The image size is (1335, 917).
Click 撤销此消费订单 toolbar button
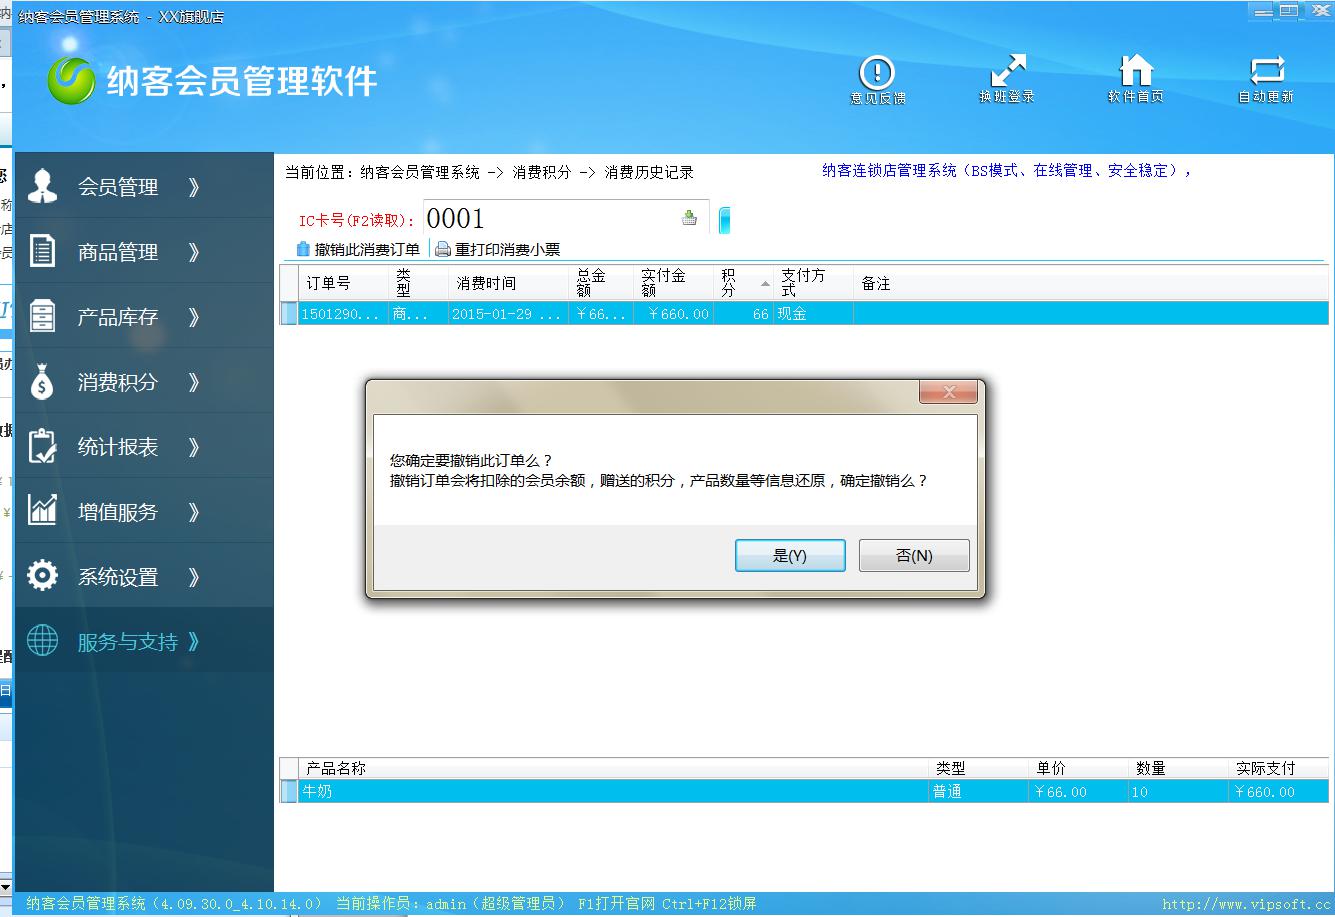click(x=358, y=250)
